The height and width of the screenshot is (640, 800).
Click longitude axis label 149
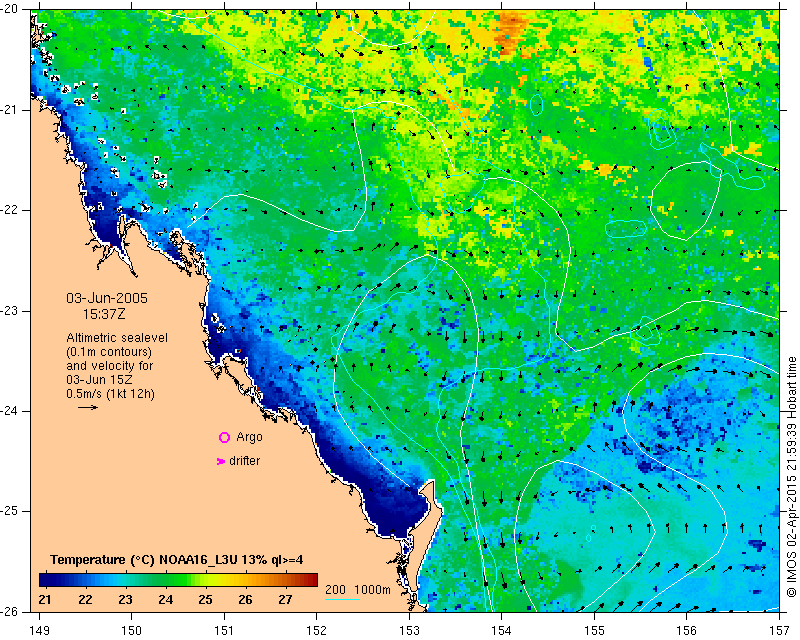[40, 631]
